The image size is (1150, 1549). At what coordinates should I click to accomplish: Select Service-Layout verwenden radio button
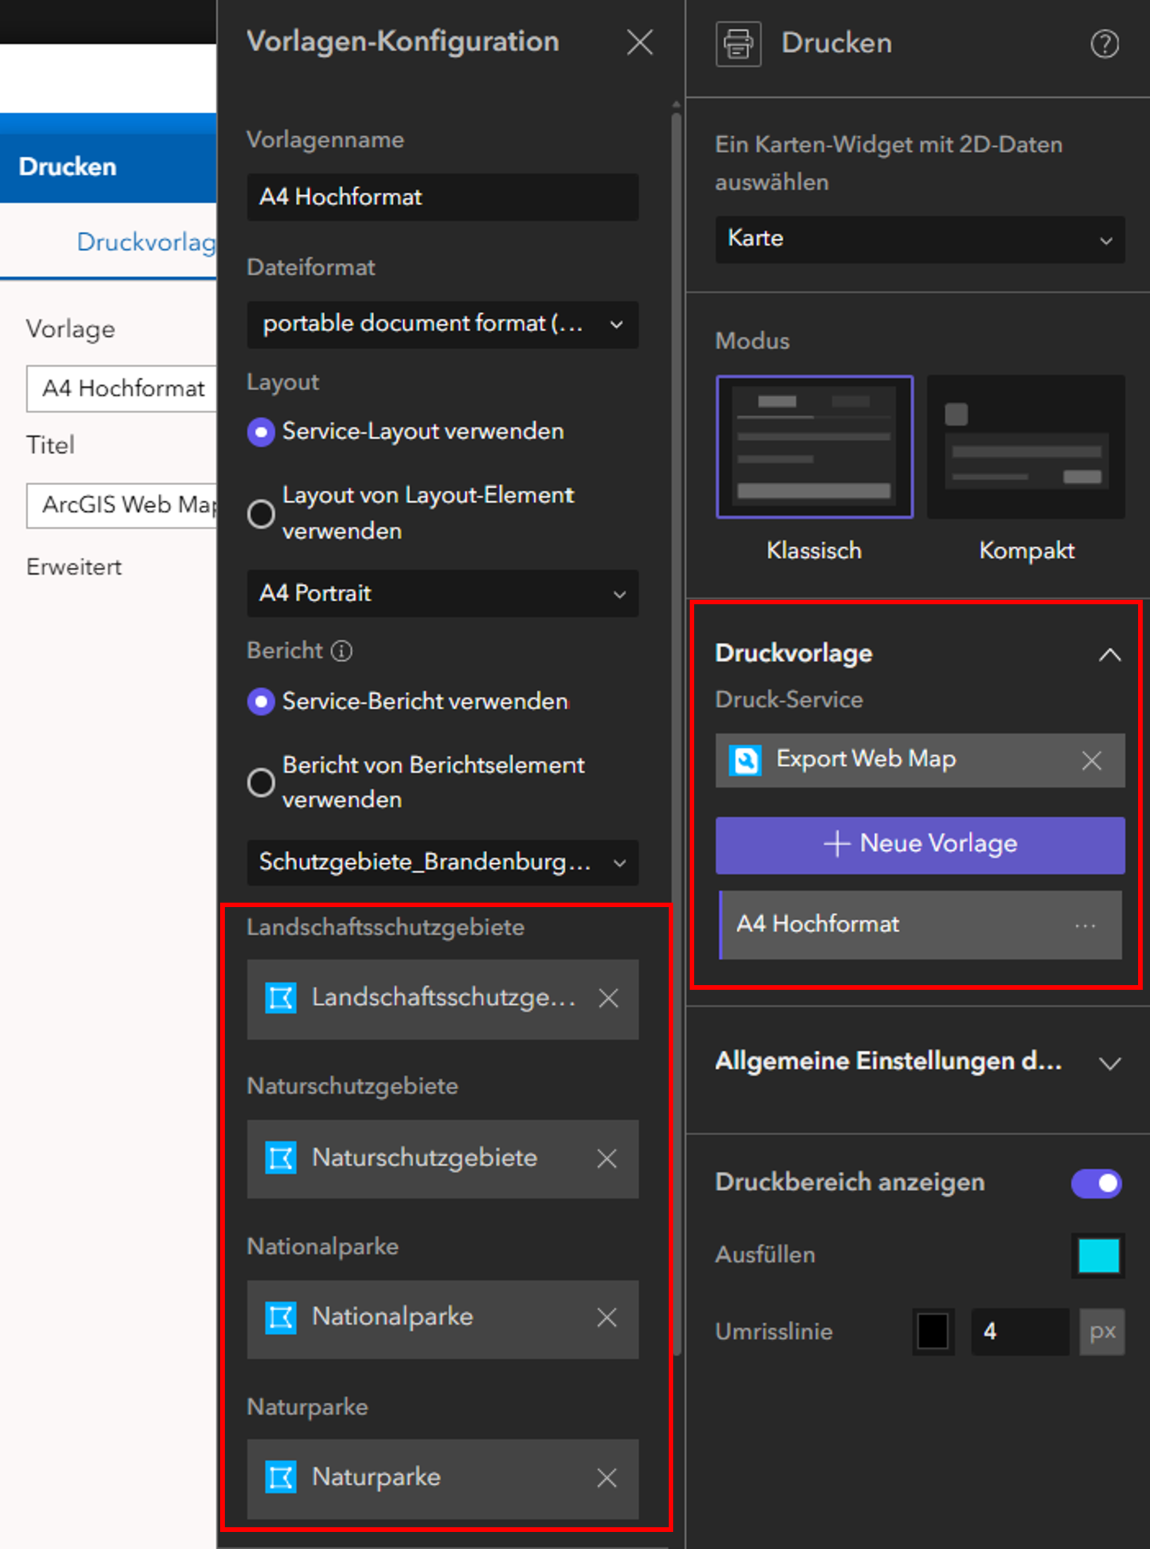click(x=261, y=432)
